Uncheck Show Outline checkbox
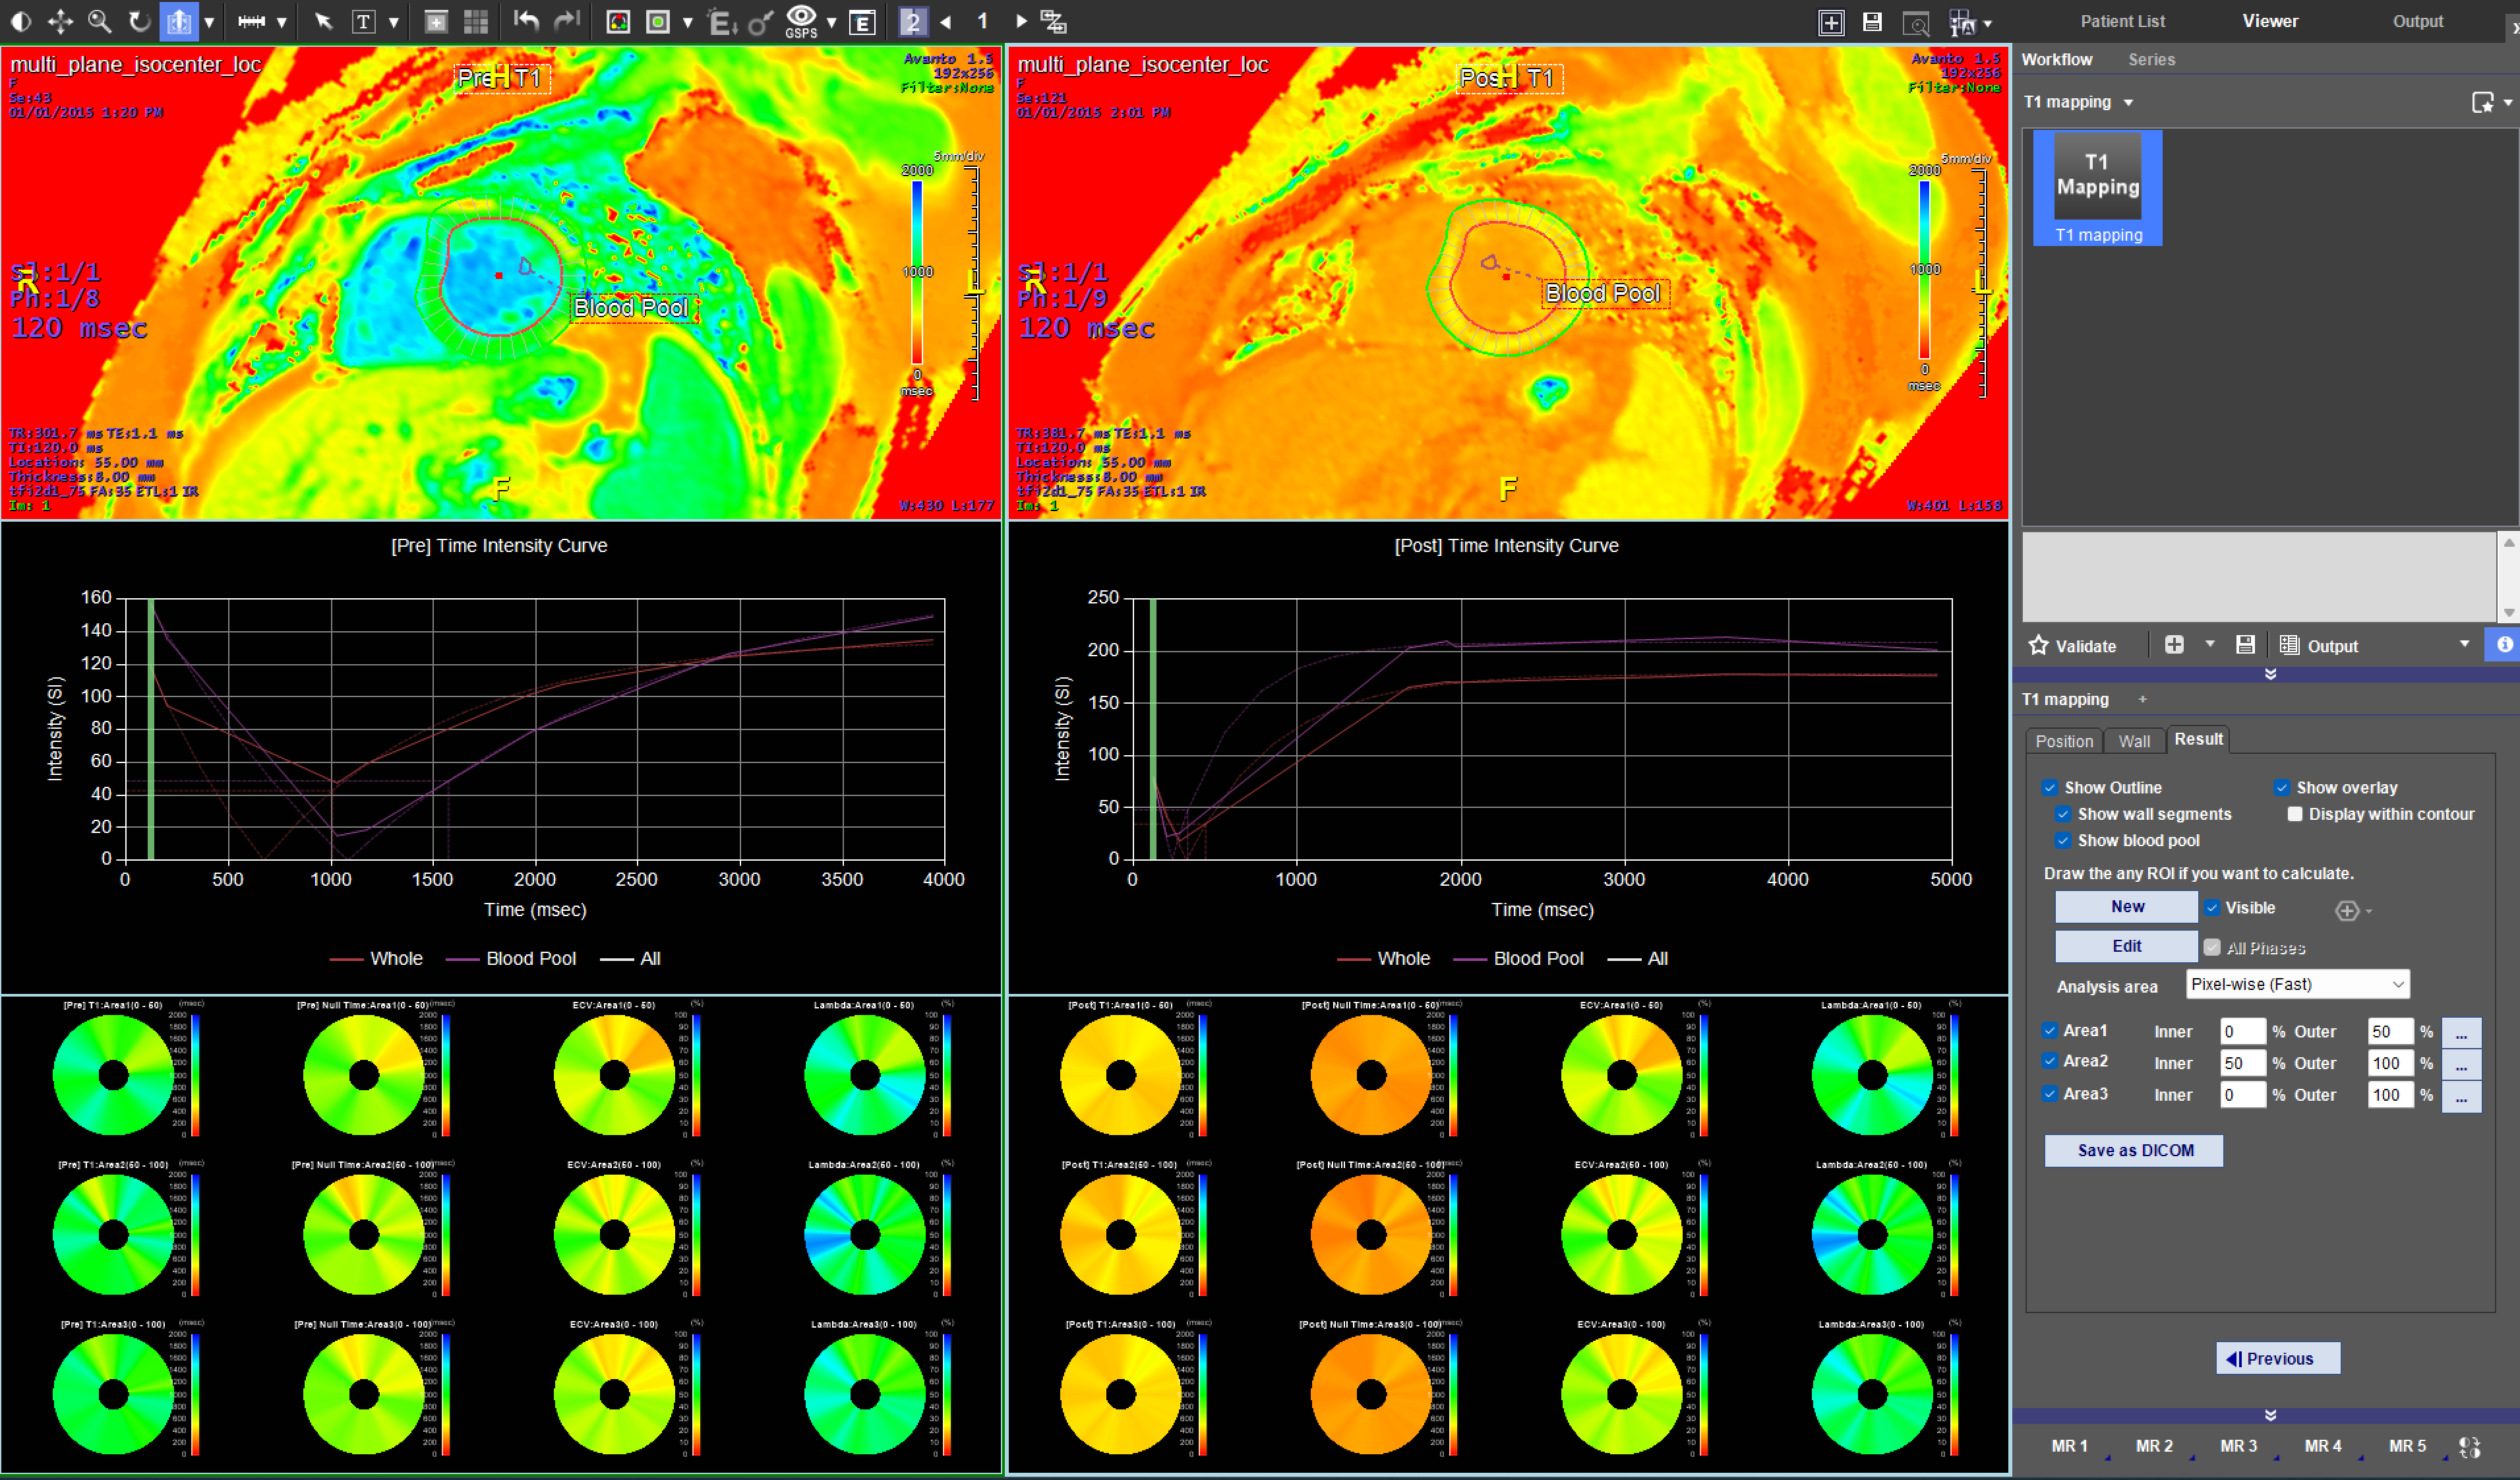 pos(2050,788)
